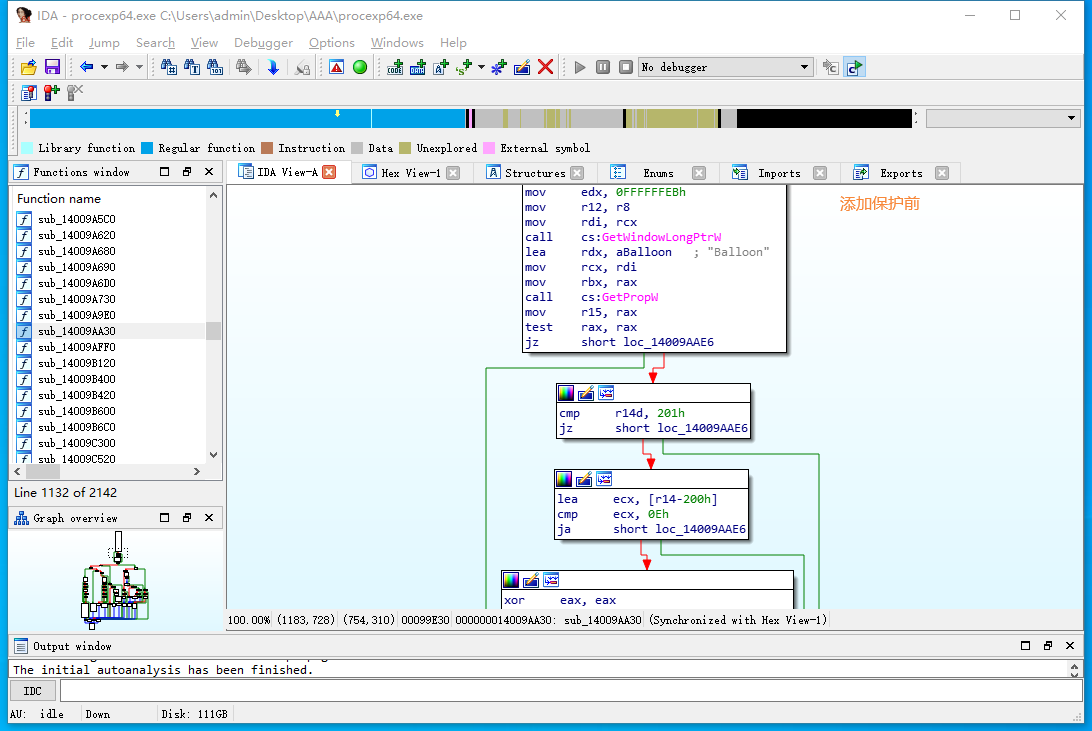Open a file with the folder icon
The width and height of the screenshot is (1092, 731).
click(29, 68)
